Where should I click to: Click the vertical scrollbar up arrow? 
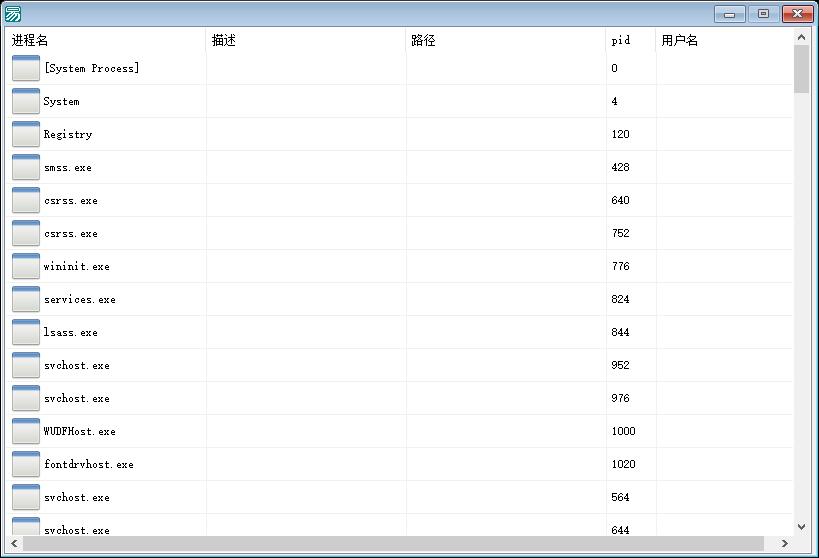(801, 37)
